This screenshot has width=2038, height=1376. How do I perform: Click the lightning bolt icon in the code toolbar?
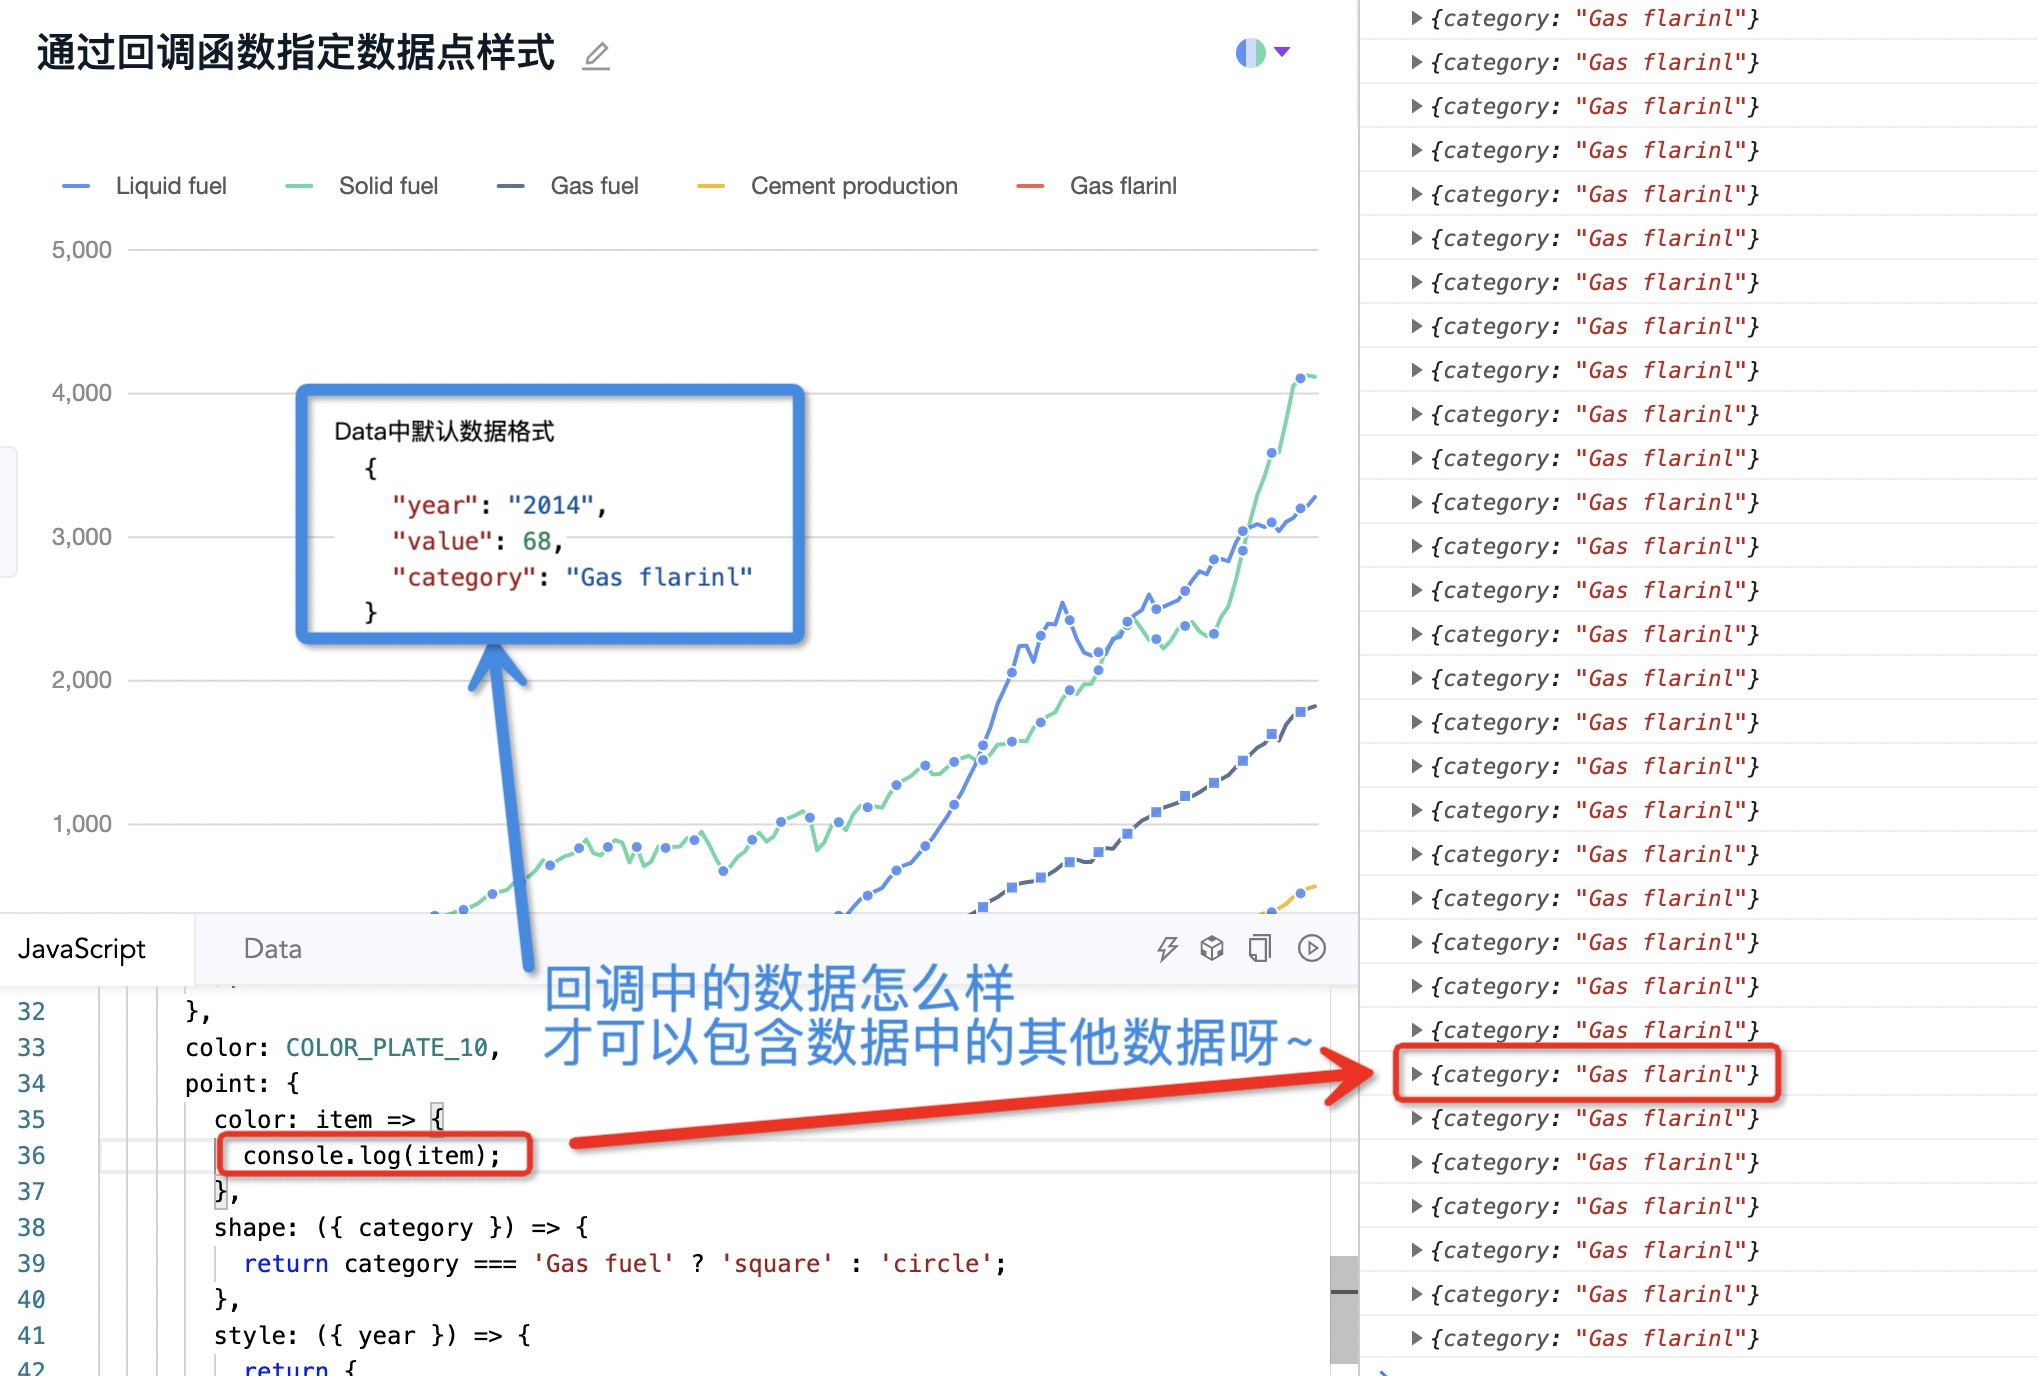[x=1167, y=948]
